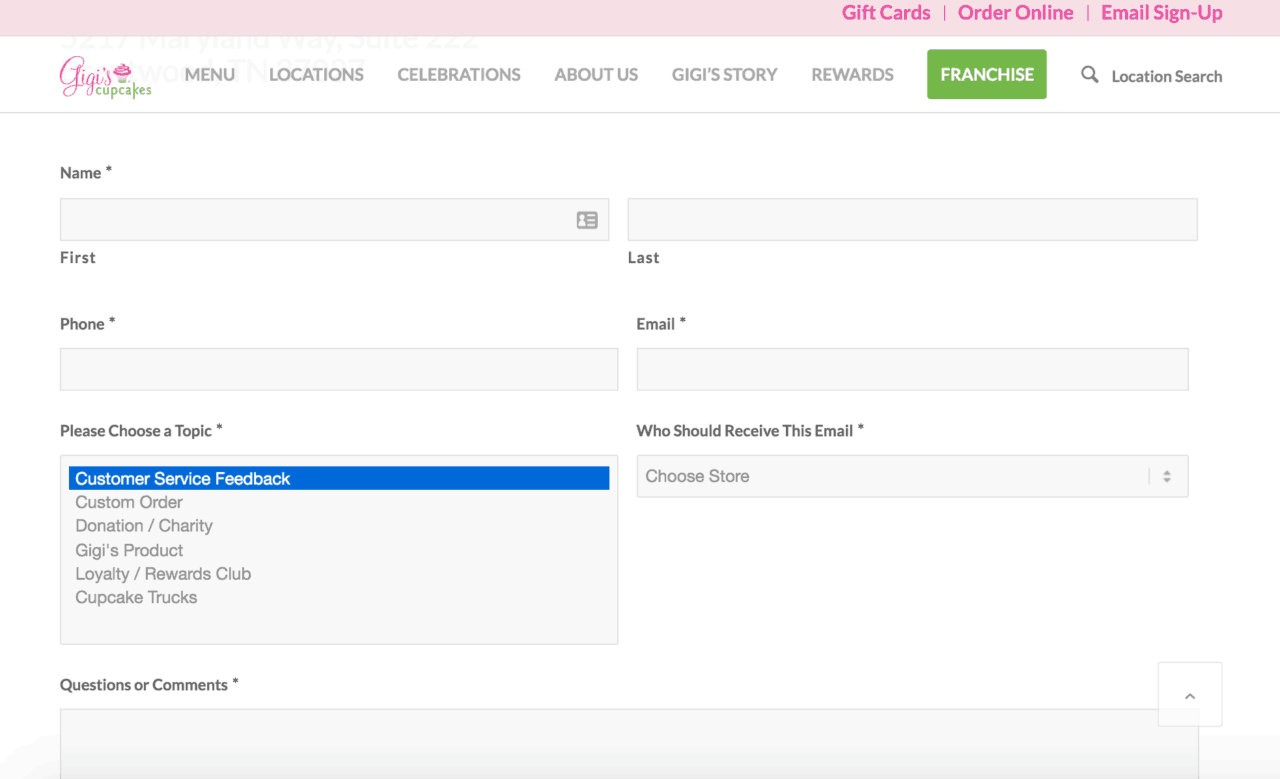Select Donation / Charity topic

(339, 526)
